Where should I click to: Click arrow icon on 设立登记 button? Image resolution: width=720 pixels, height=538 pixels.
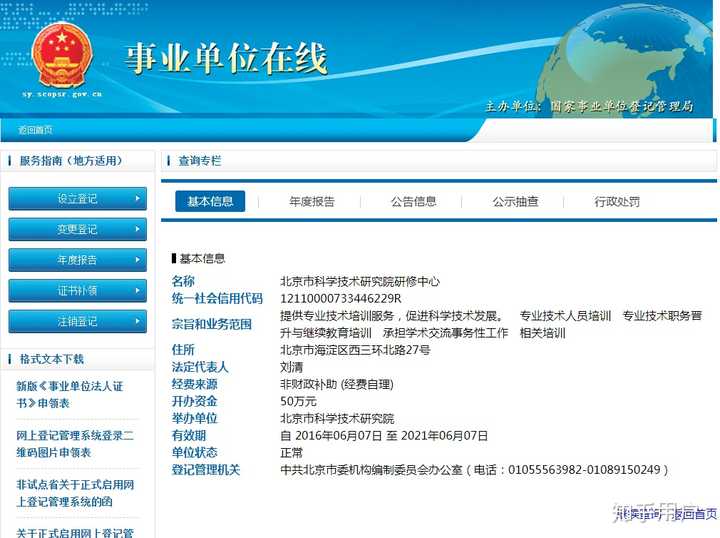click(x=137, y=198)
